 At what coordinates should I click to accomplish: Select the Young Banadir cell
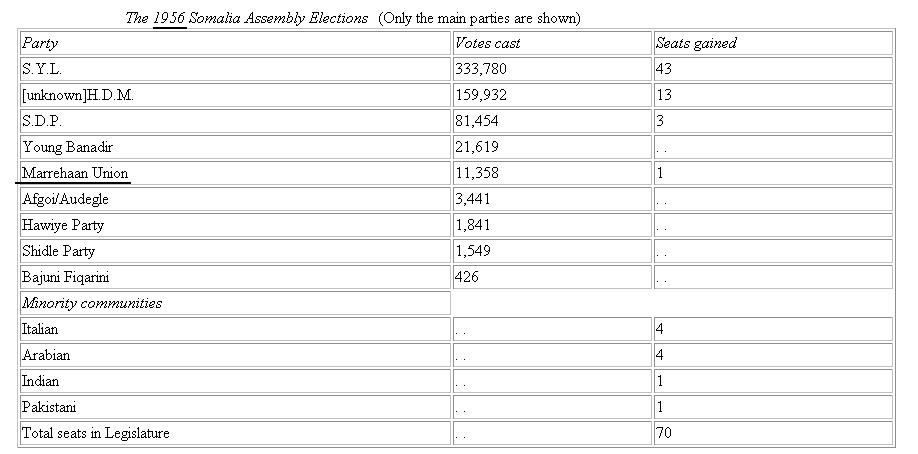(235, 147)
